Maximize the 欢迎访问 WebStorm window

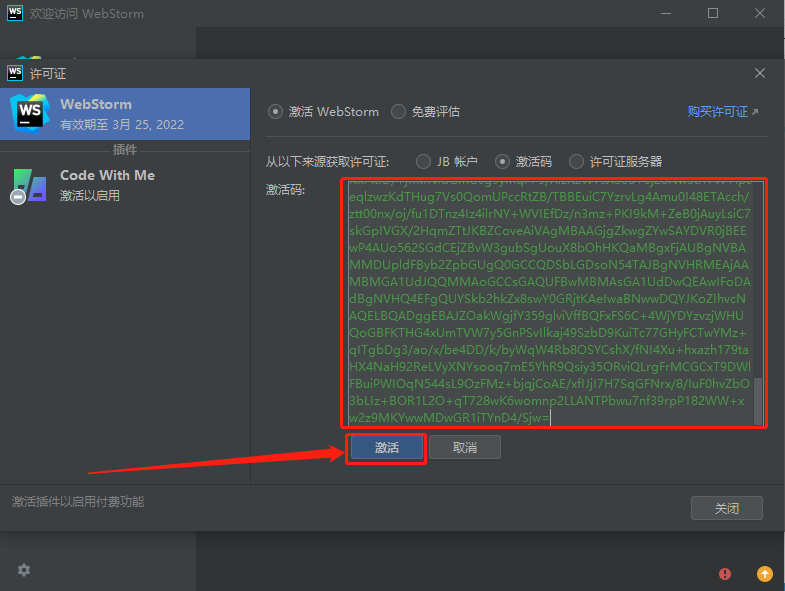click(x=713, y=13)
